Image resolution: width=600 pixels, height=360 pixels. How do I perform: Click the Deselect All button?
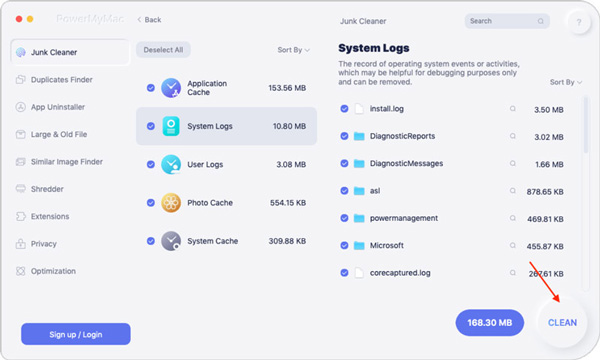point(163,50)
